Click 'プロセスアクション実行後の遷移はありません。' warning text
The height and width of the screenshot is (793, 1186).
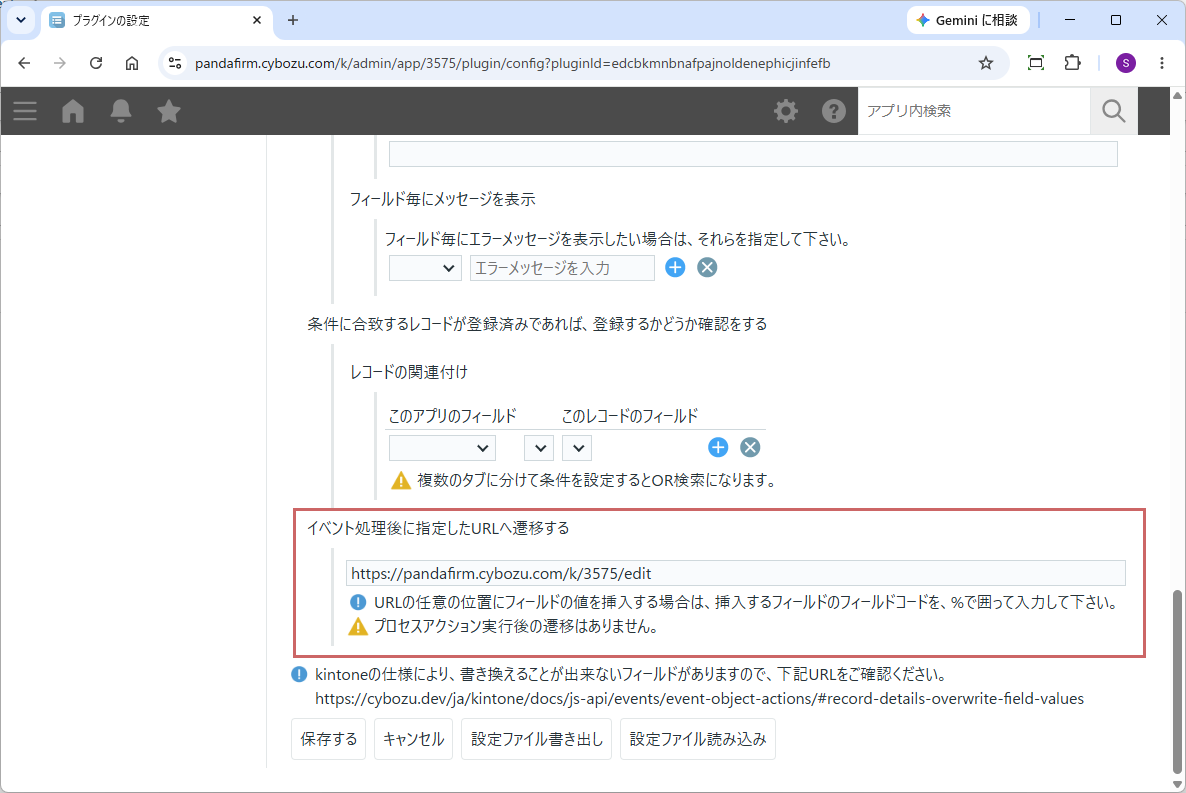pyautogui.click(x=517, y=627)
